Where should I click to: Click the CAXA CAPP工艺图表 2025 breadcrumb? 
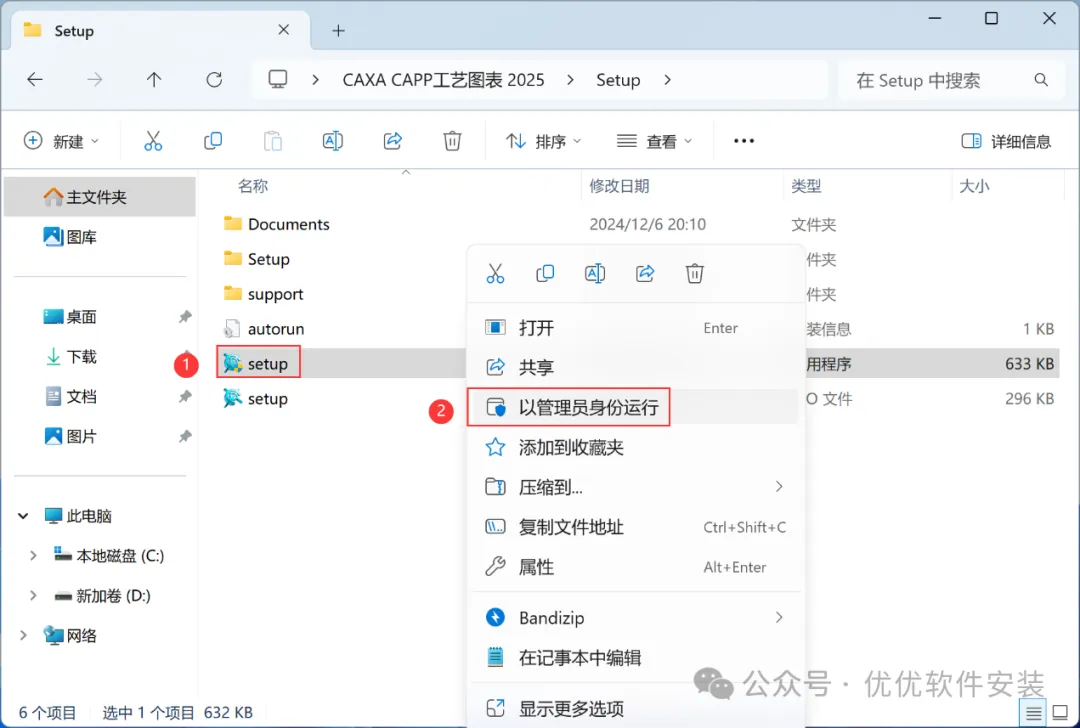tap(443, 80)
